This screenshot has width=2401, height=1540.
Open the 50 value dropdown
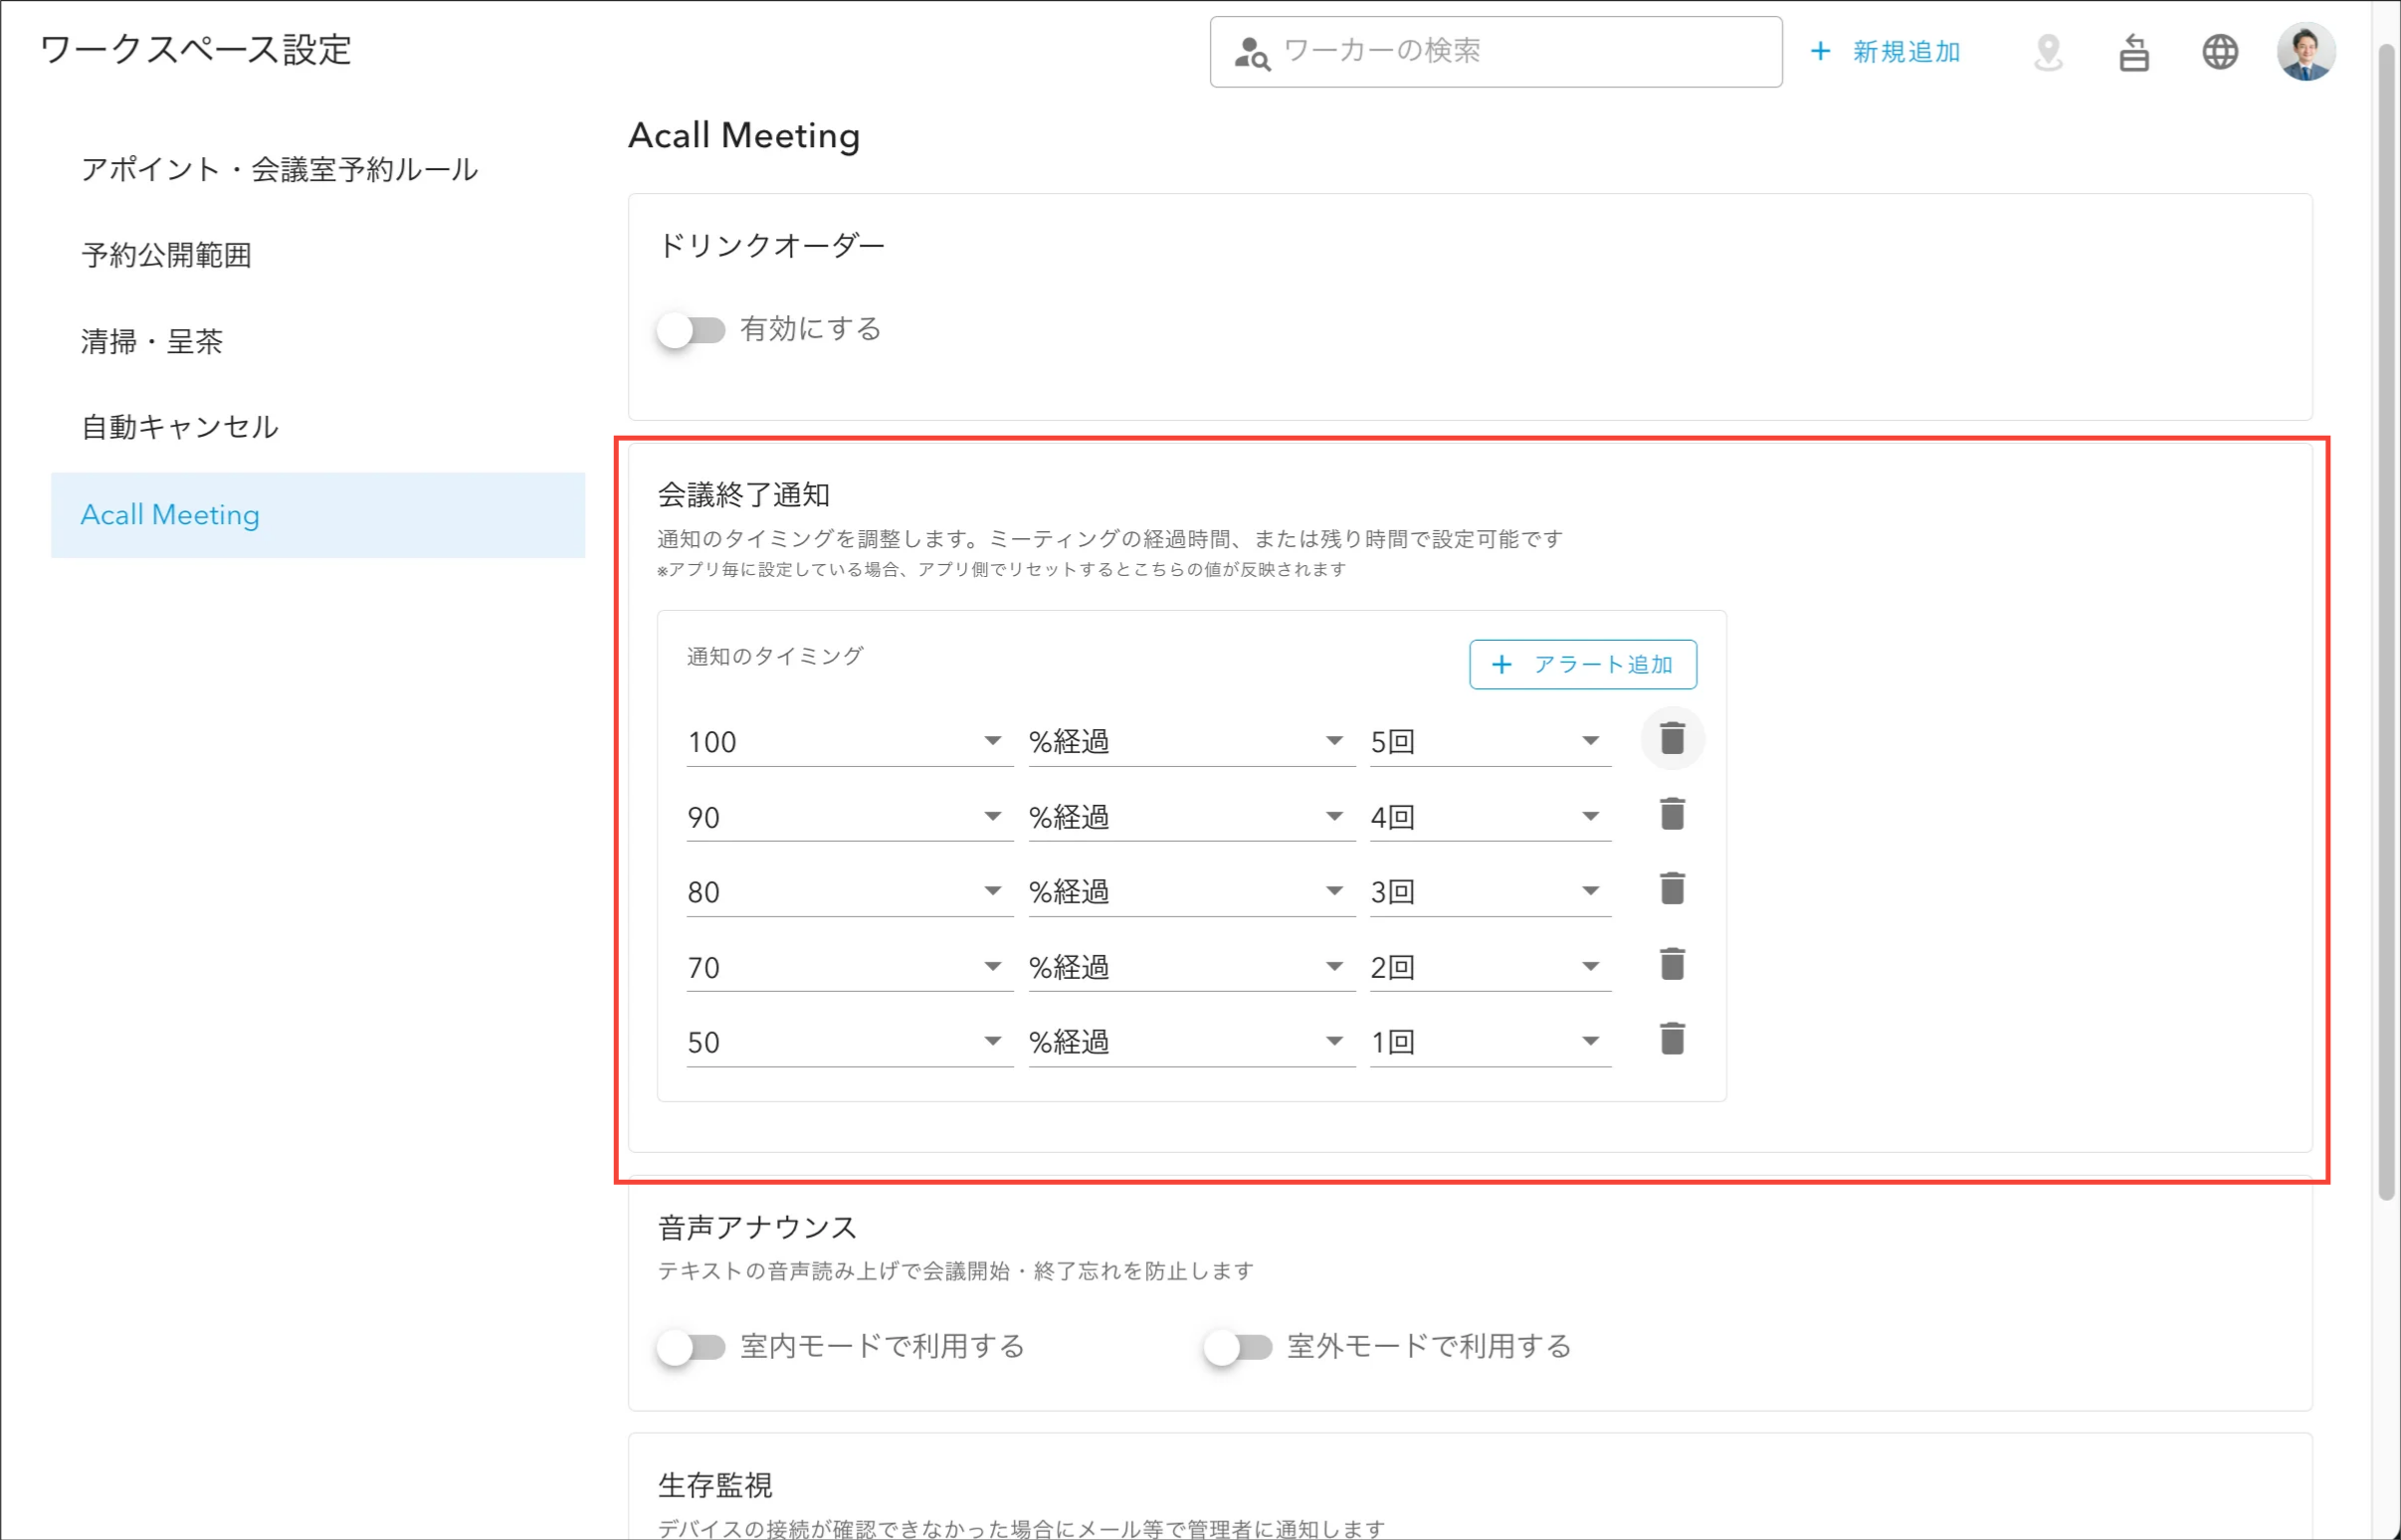click(849, 1042)
